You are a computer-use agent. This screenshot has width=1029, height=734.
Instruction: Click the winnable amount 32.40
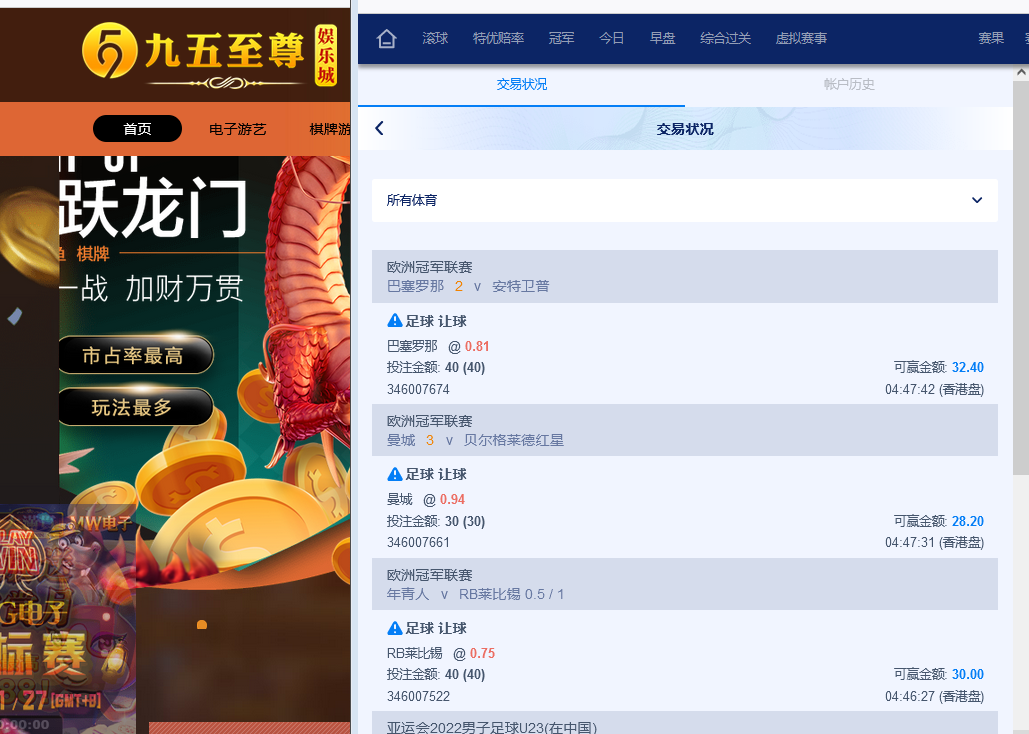(967, 368)
